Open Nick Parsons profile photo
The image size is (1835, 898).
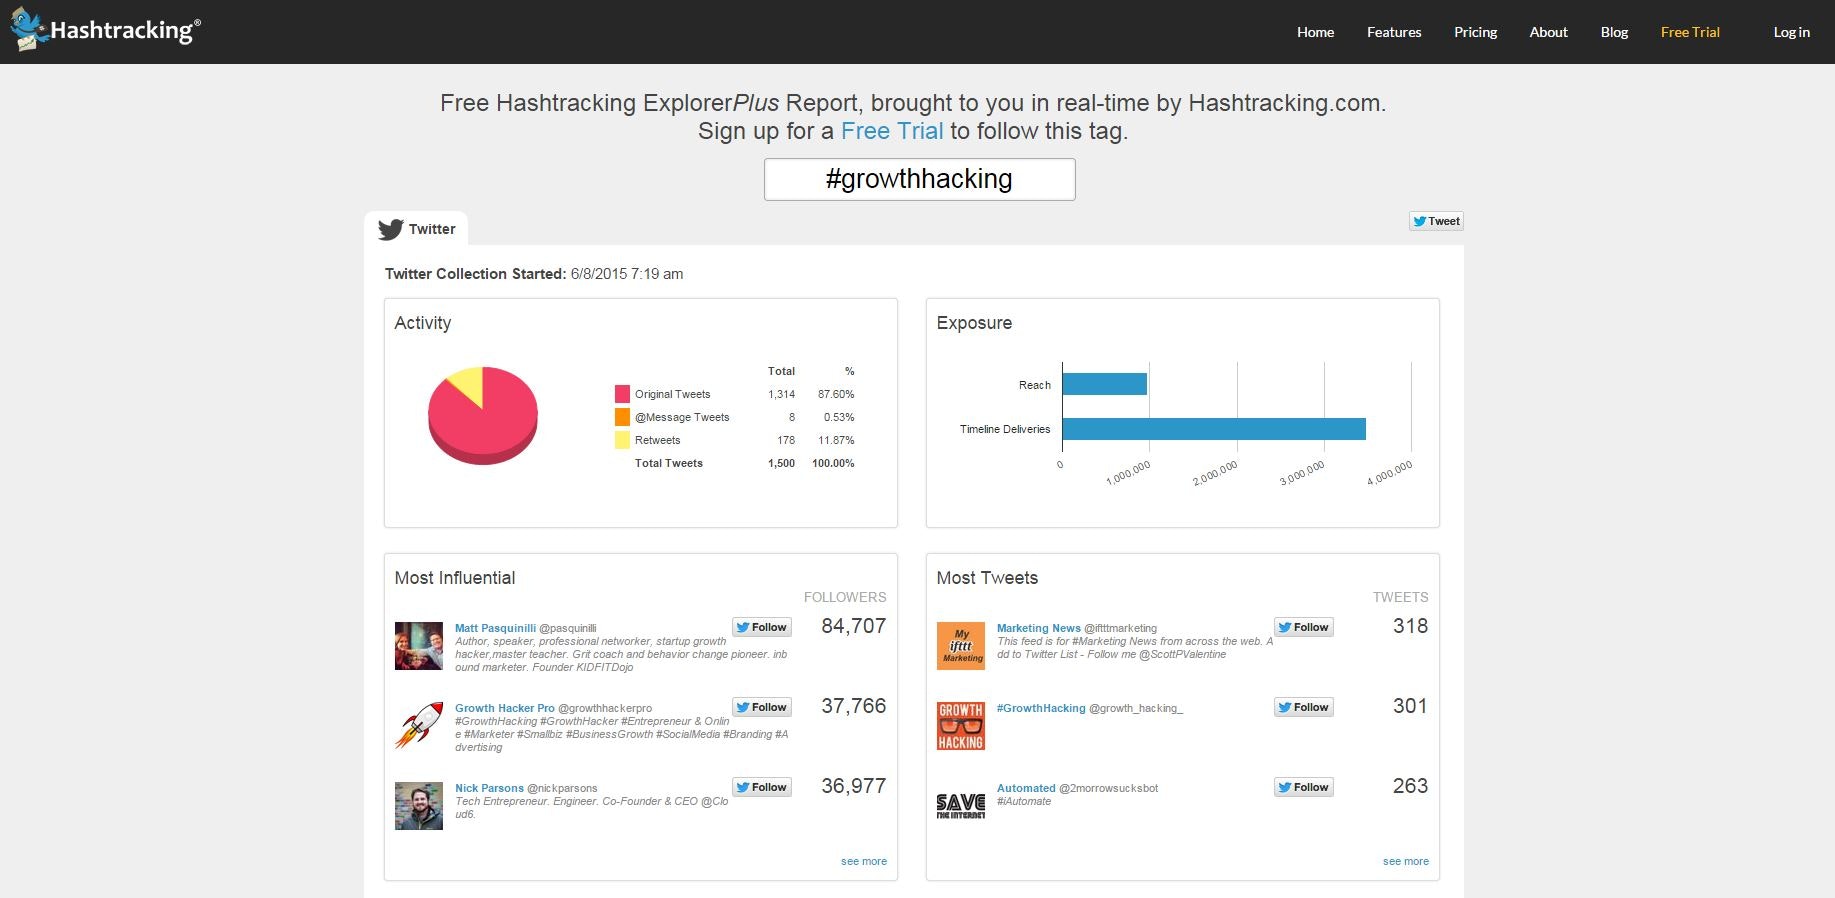(419, 806)
